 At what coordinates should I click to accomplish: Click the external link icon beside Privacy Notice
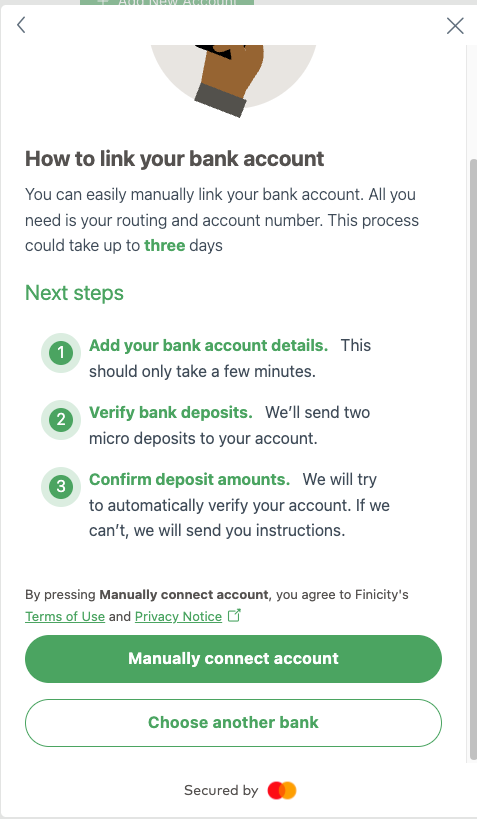point(235,615)
